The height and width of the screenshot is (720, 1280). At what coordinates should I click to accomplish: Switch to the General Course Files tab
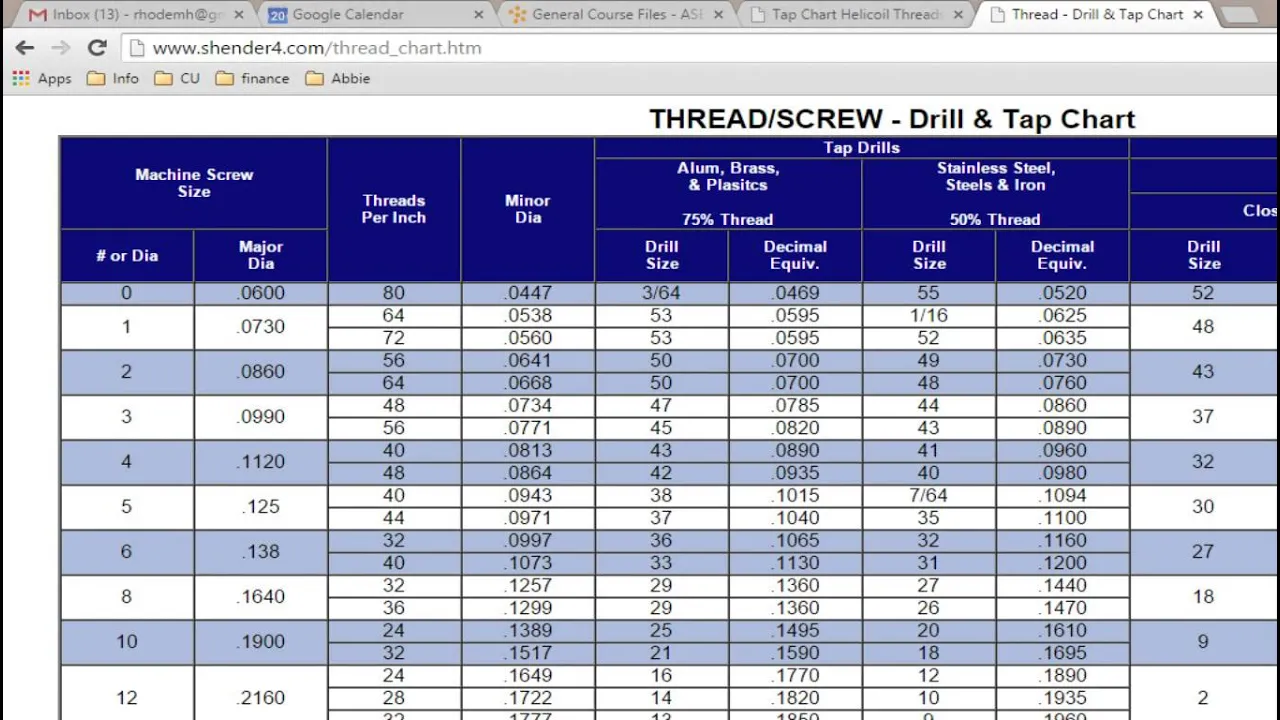tap(616, 15)
